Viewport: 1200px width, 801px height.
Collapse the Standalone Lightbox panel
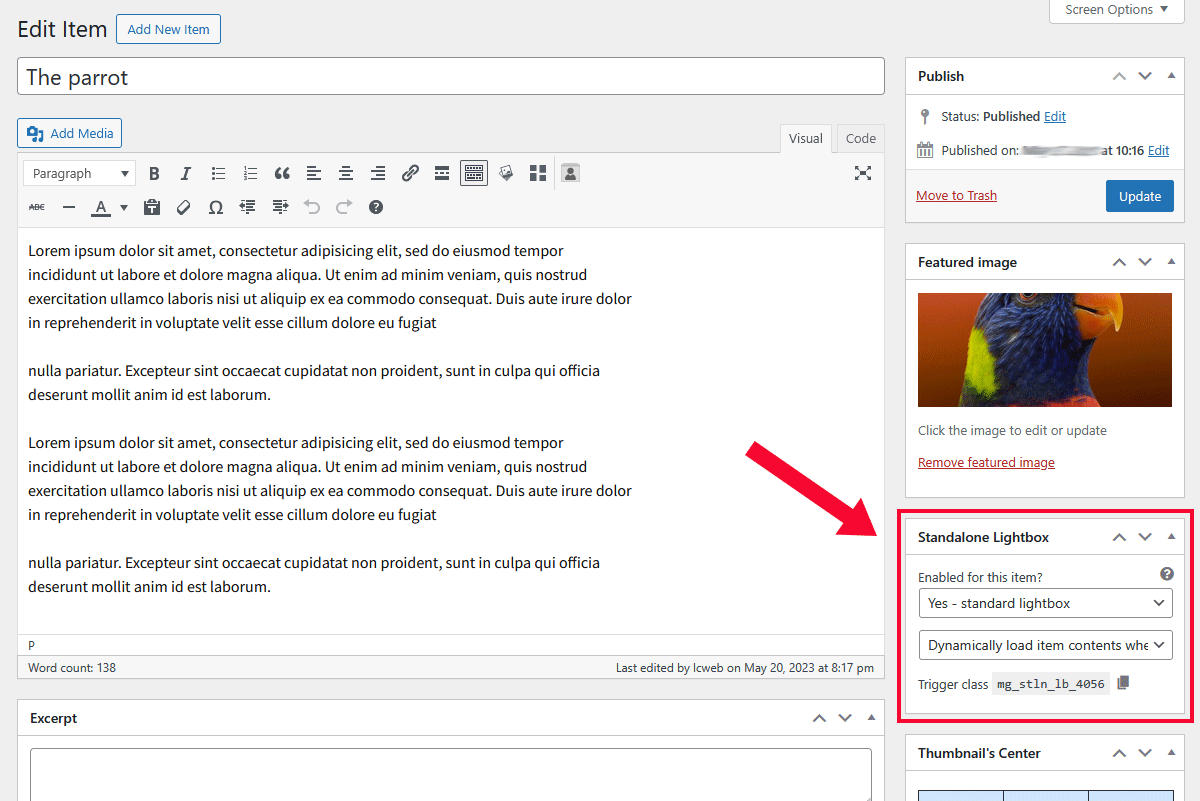1171,537
